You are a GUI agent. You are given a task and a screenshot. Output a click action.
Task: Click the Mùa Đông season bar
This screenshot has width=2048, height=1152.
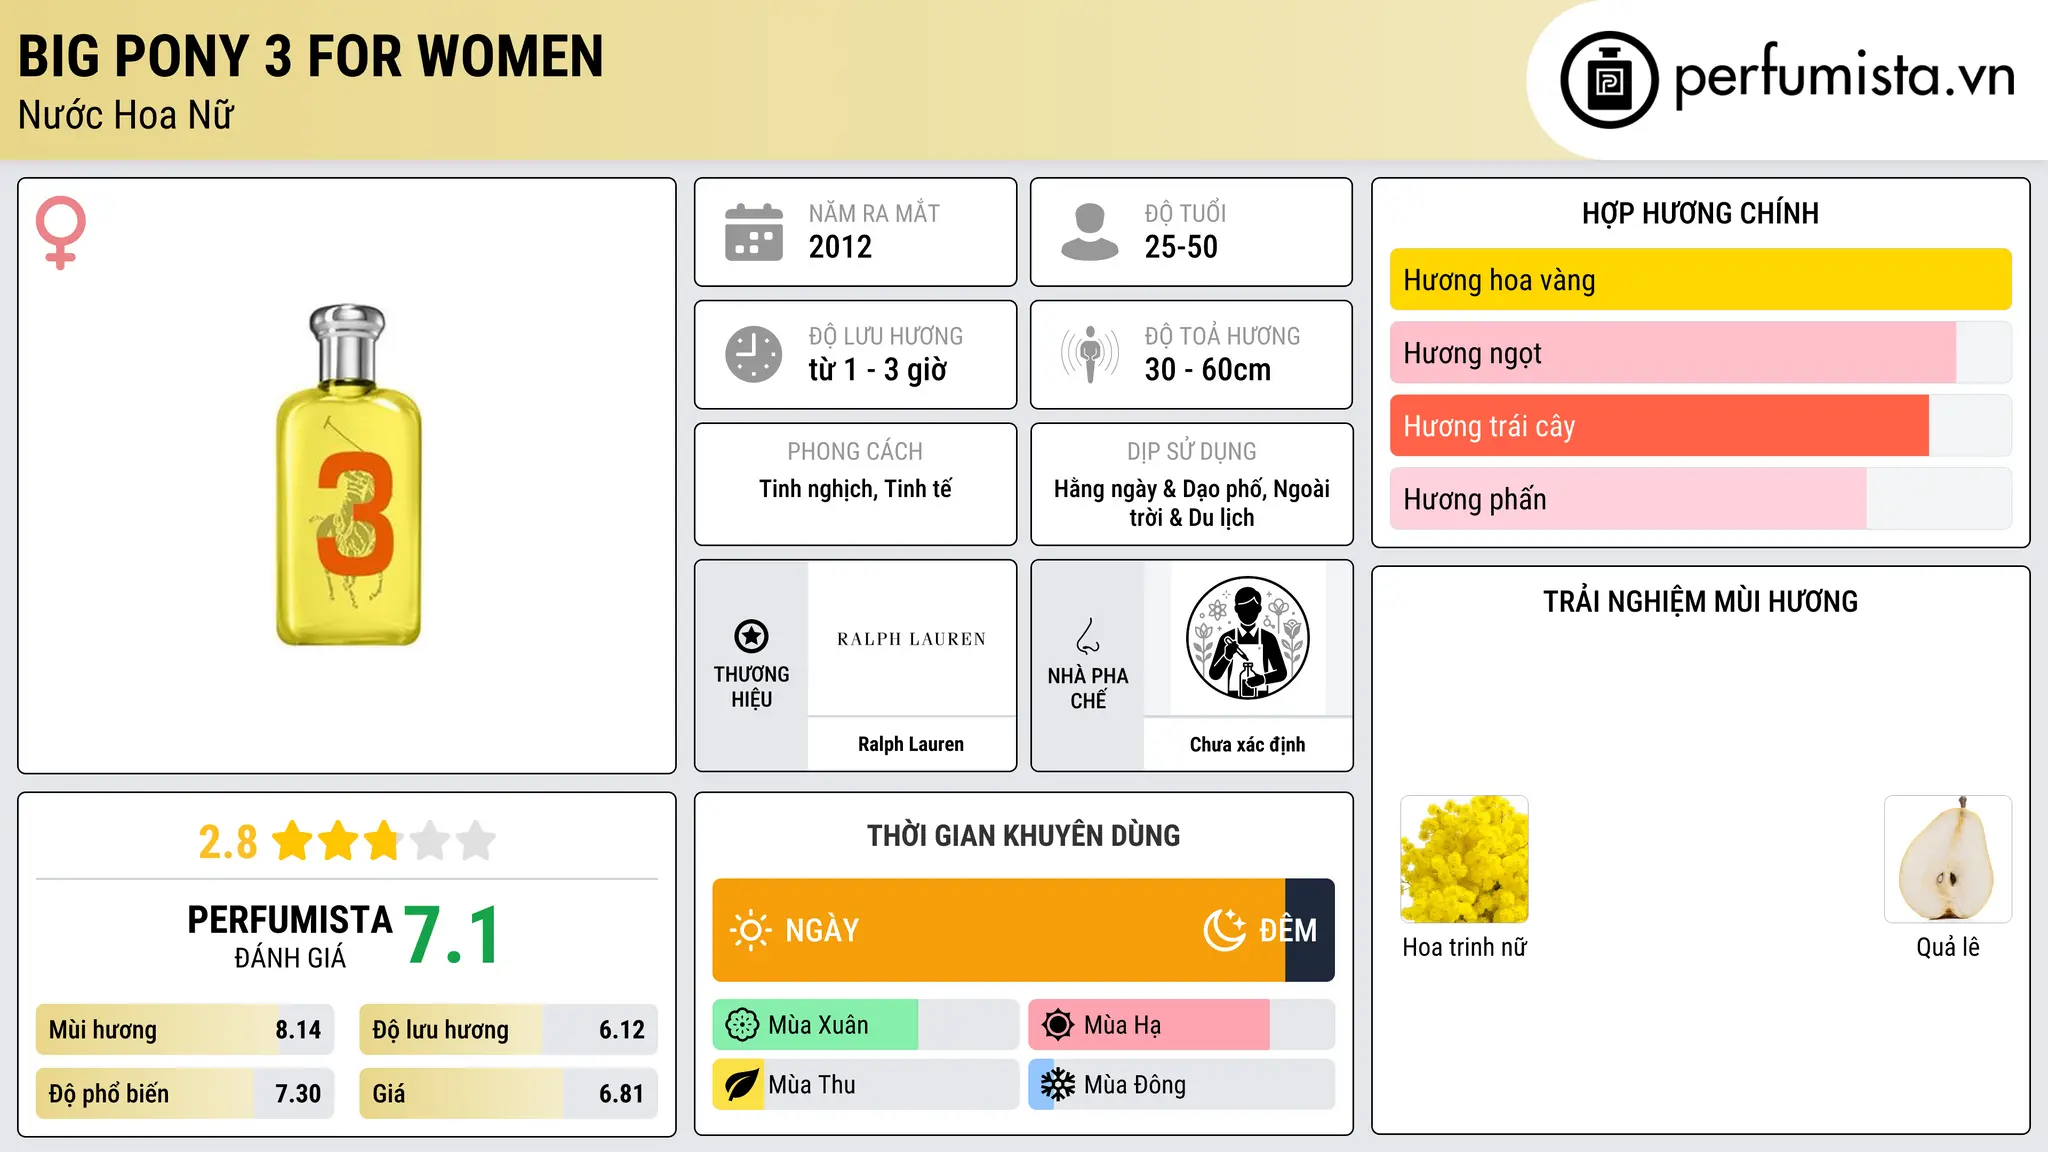1182,1085
